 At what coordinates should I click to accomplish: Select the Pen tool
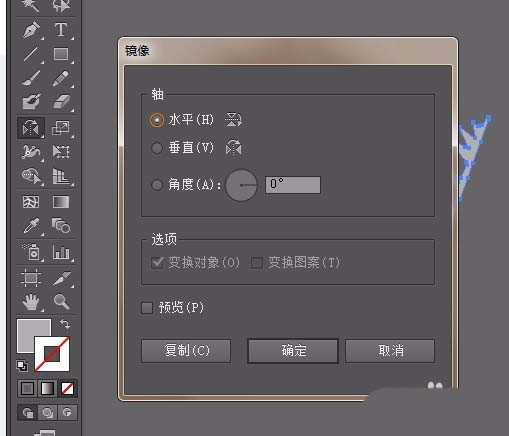[31, 30]
